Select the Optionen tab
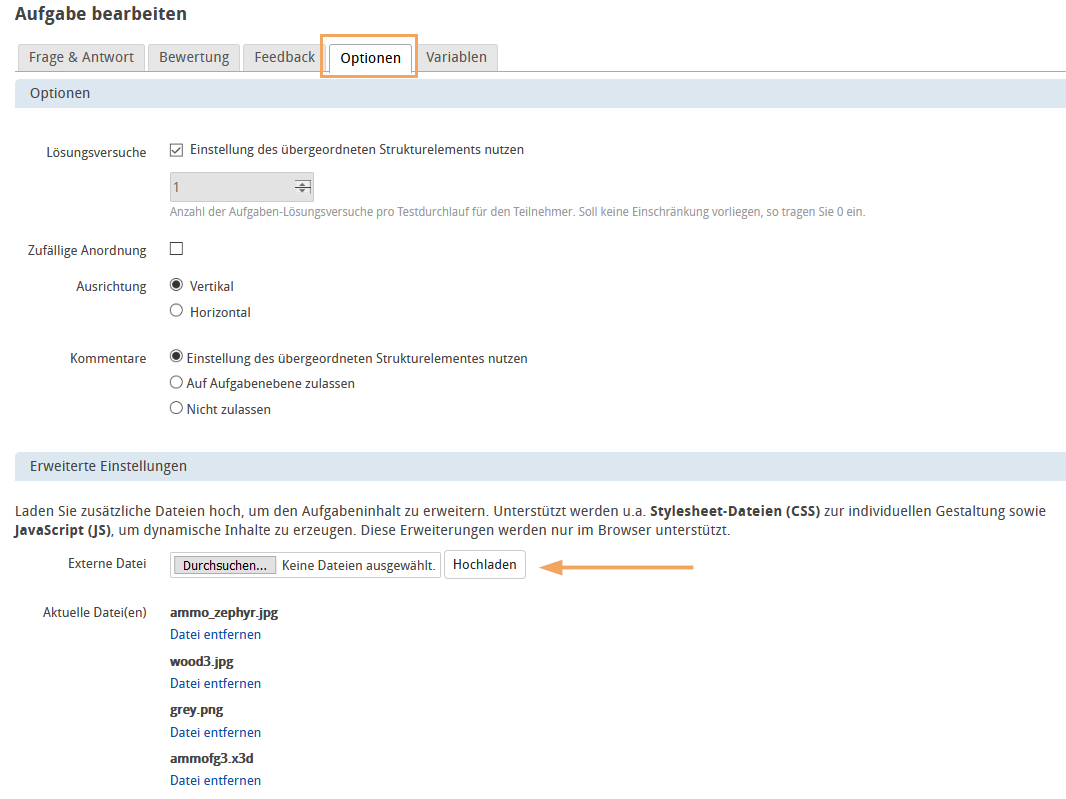 point(370,58)
